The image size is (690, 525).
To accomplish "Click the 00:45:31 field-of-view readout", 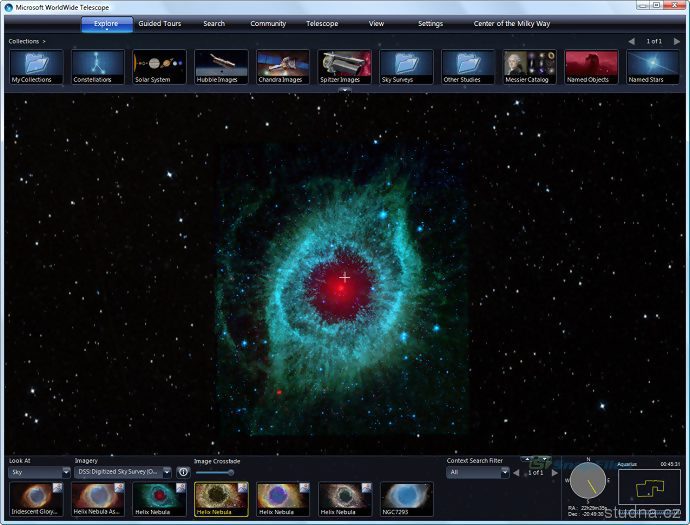I will point(670,464).
